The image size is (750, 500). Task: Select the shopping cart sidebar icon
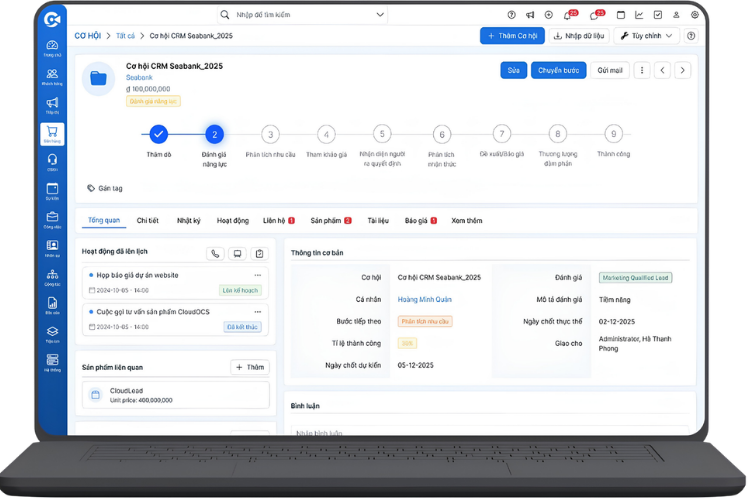pos(52,132)
